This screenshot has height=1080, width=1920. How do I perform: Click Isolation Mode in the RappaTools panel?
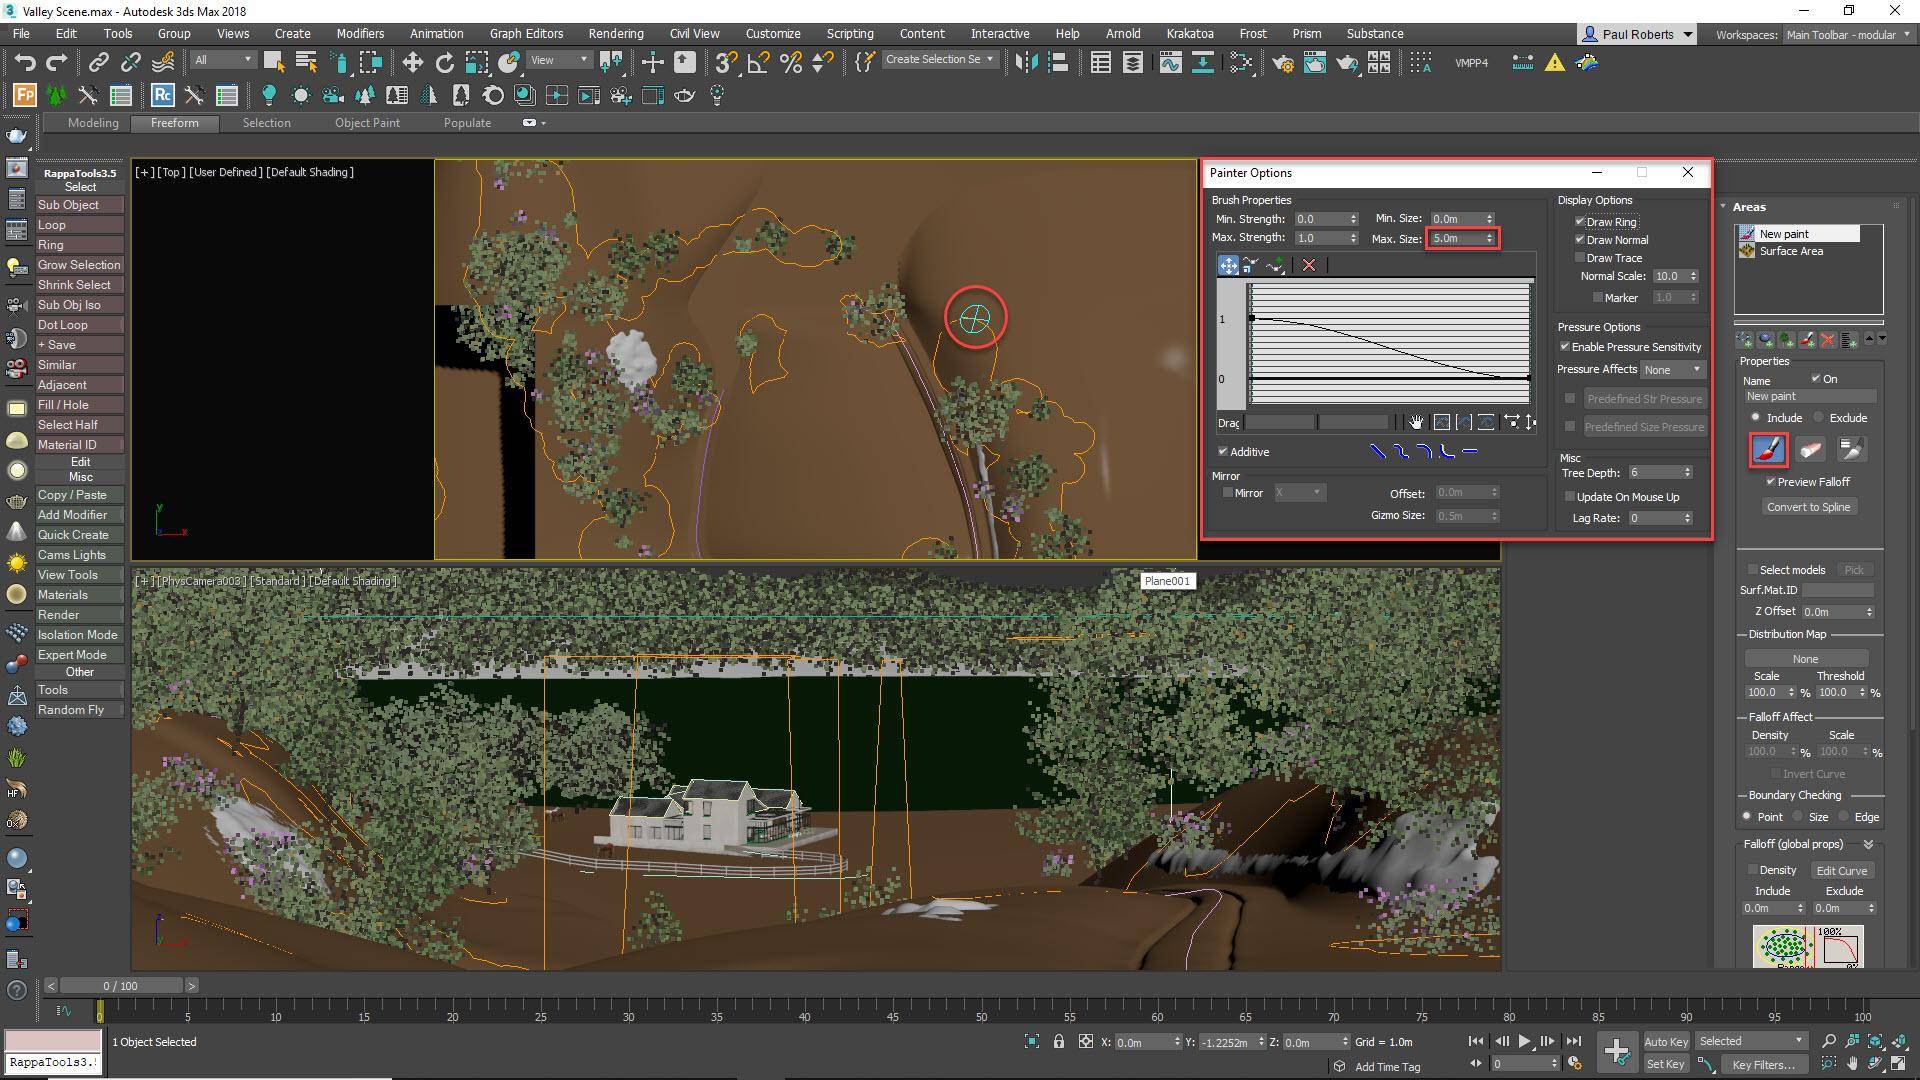78,634
